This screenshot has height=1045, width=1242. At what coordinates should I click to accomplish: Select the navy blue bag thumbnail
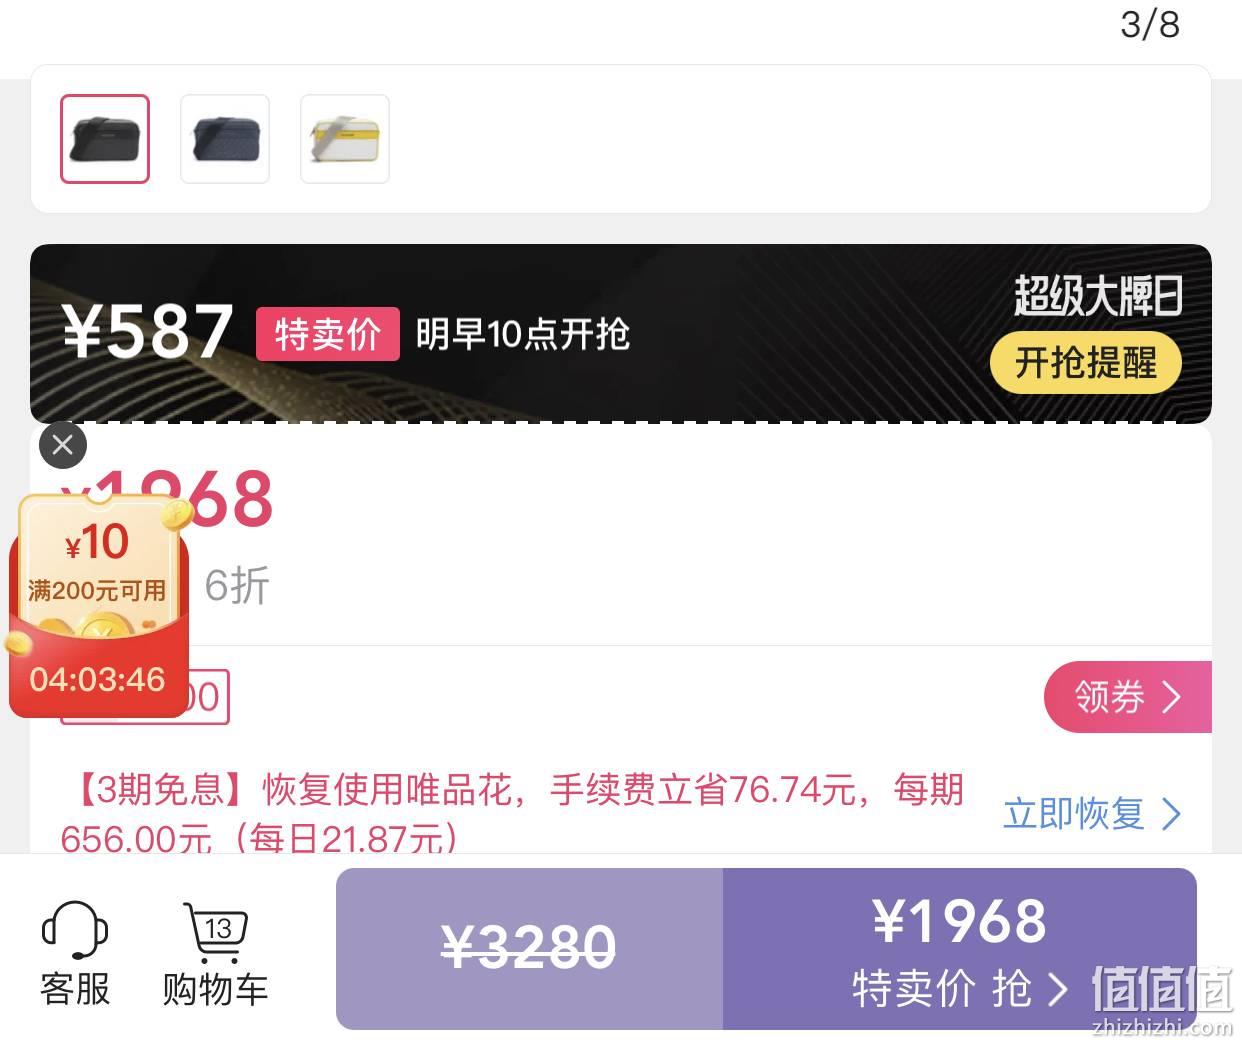point(225,139)
